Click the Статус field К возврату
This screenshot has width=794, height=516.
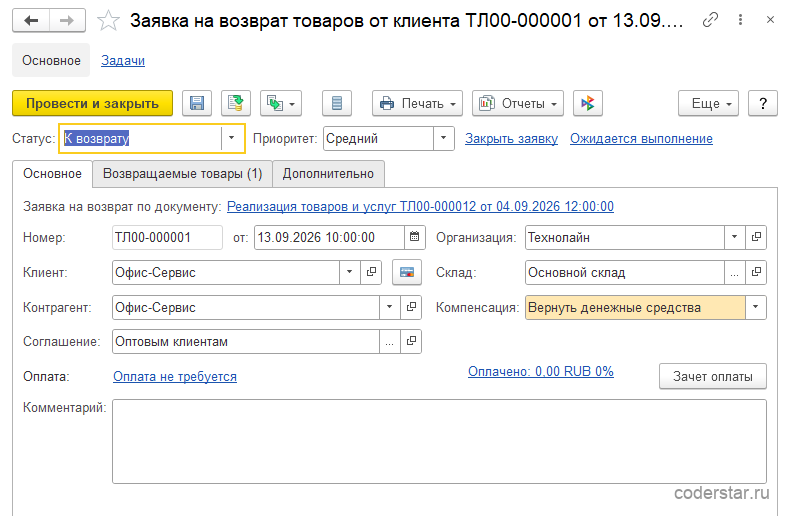pyautogui.click(x=142, y=138)
